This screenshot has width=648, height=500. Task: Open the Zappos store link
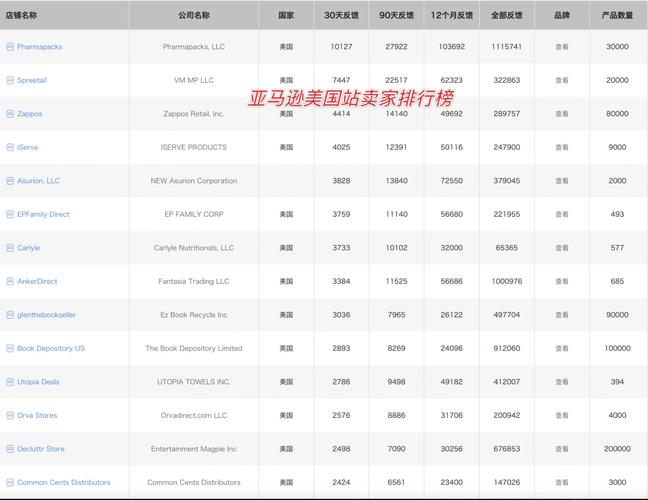(30, 114)
